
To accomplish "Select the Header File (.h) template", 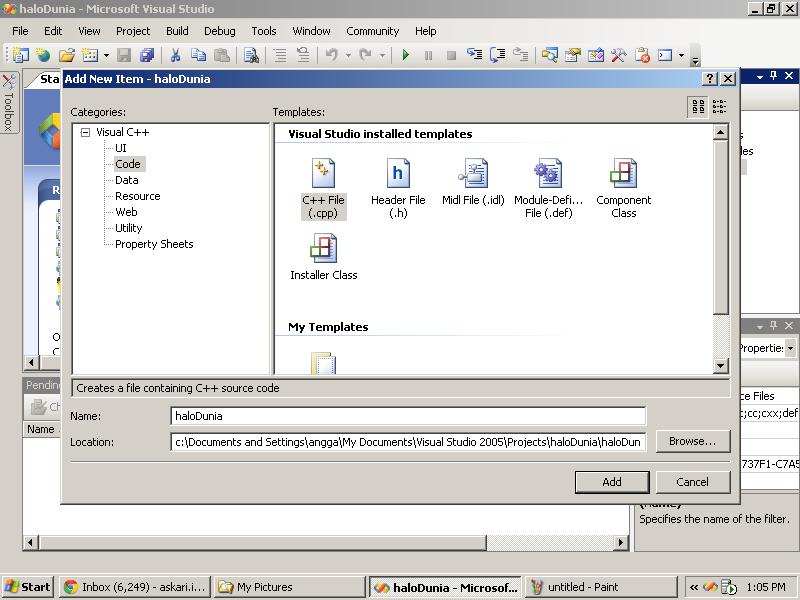I will 398,189.
